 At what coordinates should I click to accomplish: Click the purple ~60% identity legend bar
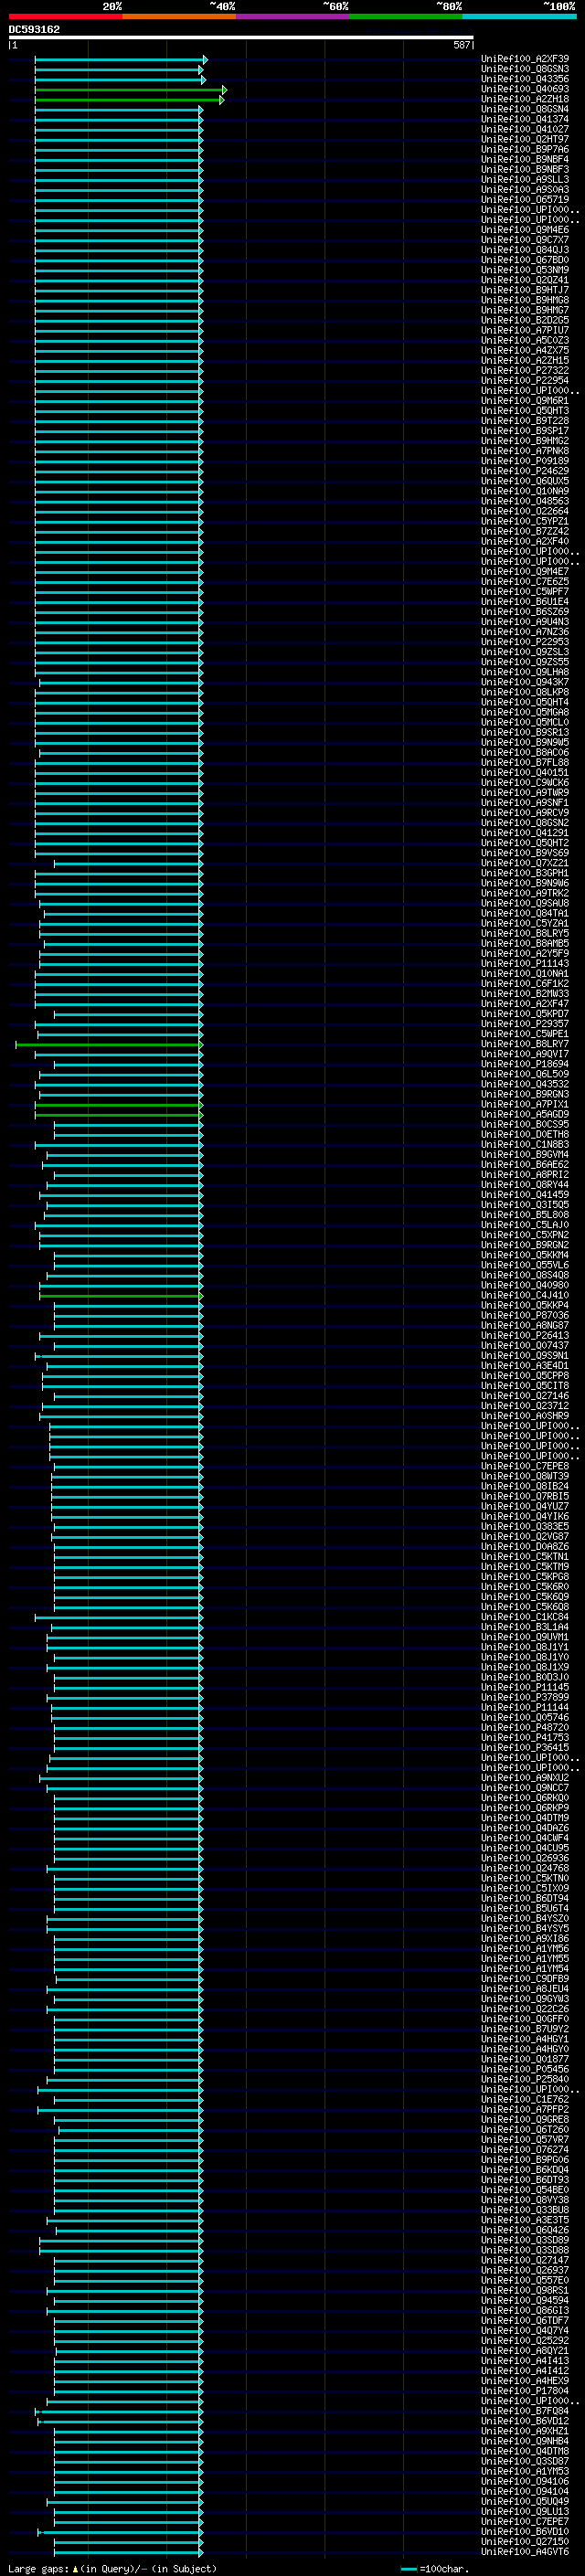(292, 16)
